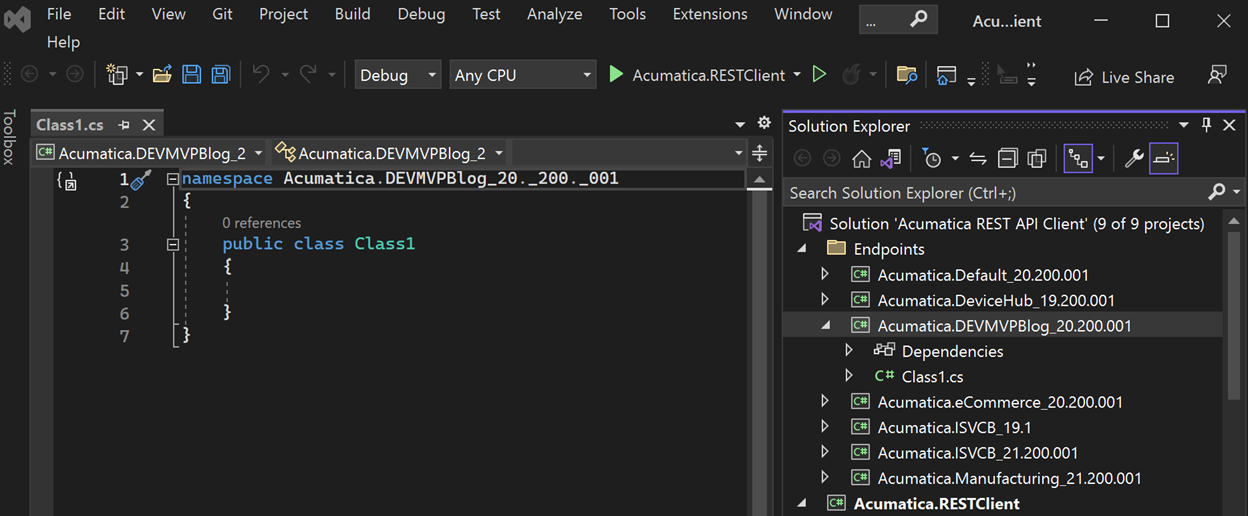Screen dimensions: 1248x516
Task: Click the Hot Reload flame icon
Action: point(851,75)
